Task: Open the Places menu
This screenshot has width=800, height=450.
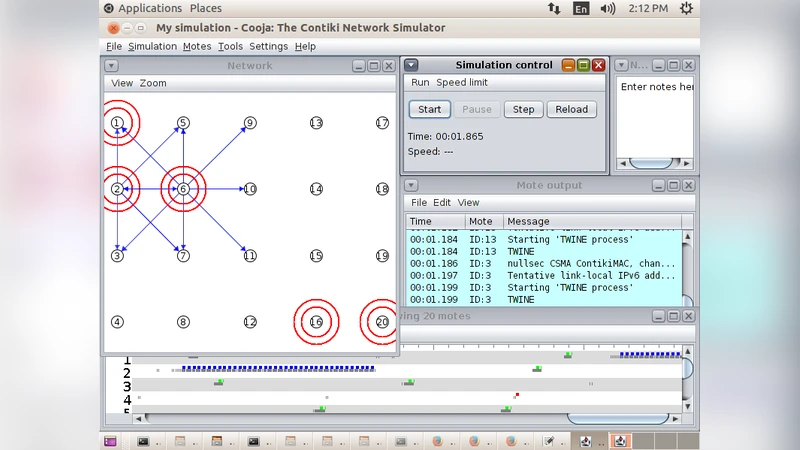Action: (206, 8)
